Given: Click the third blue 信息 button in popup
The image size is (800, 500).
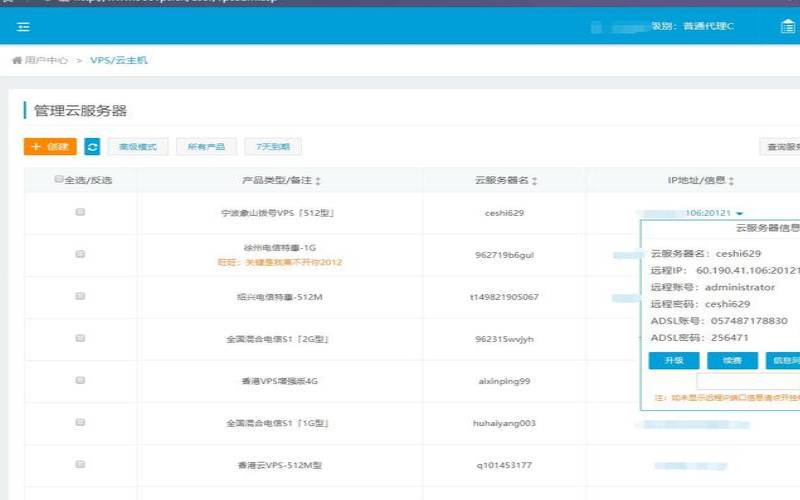Looking at the screenshot, I should 783,361.
